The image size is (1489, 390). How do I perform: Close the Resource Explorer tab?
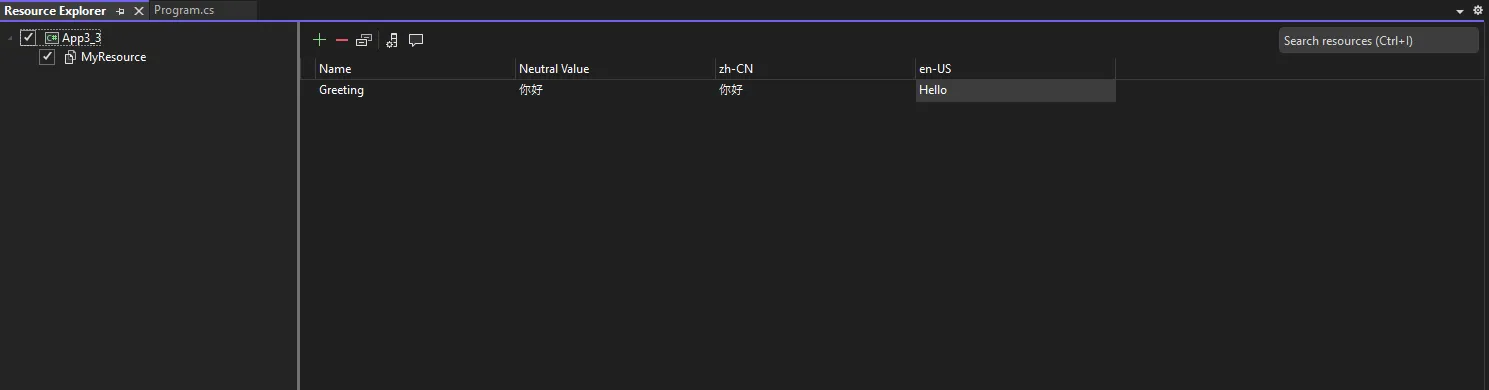click(x=139, y=11)
